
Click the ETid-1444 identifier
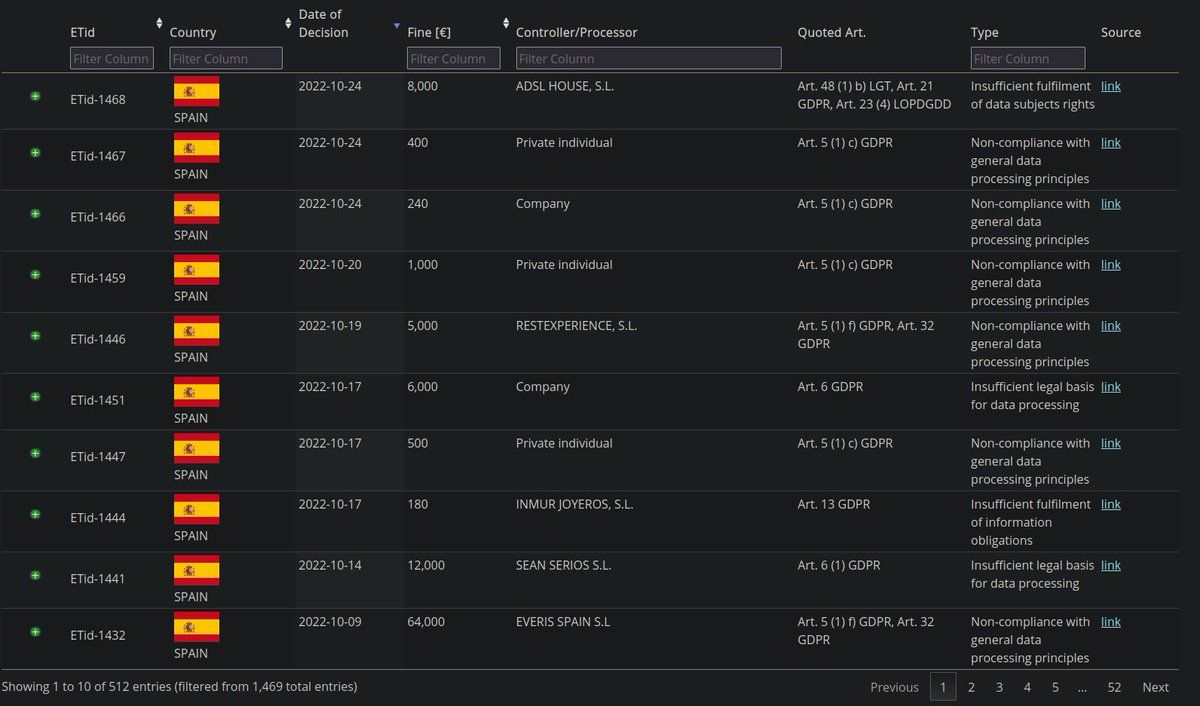pyautogui.click(x=98, y=517)
